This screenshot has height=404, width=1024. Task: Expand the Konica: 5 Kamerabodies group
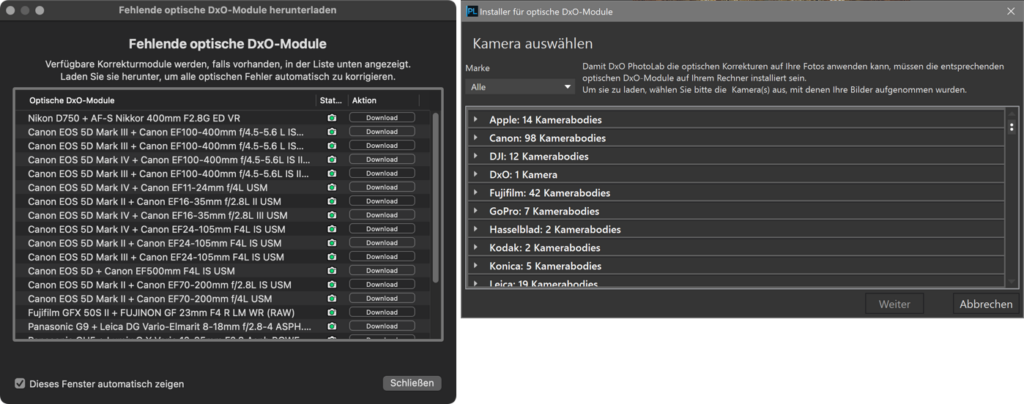[x=476, y=266]
